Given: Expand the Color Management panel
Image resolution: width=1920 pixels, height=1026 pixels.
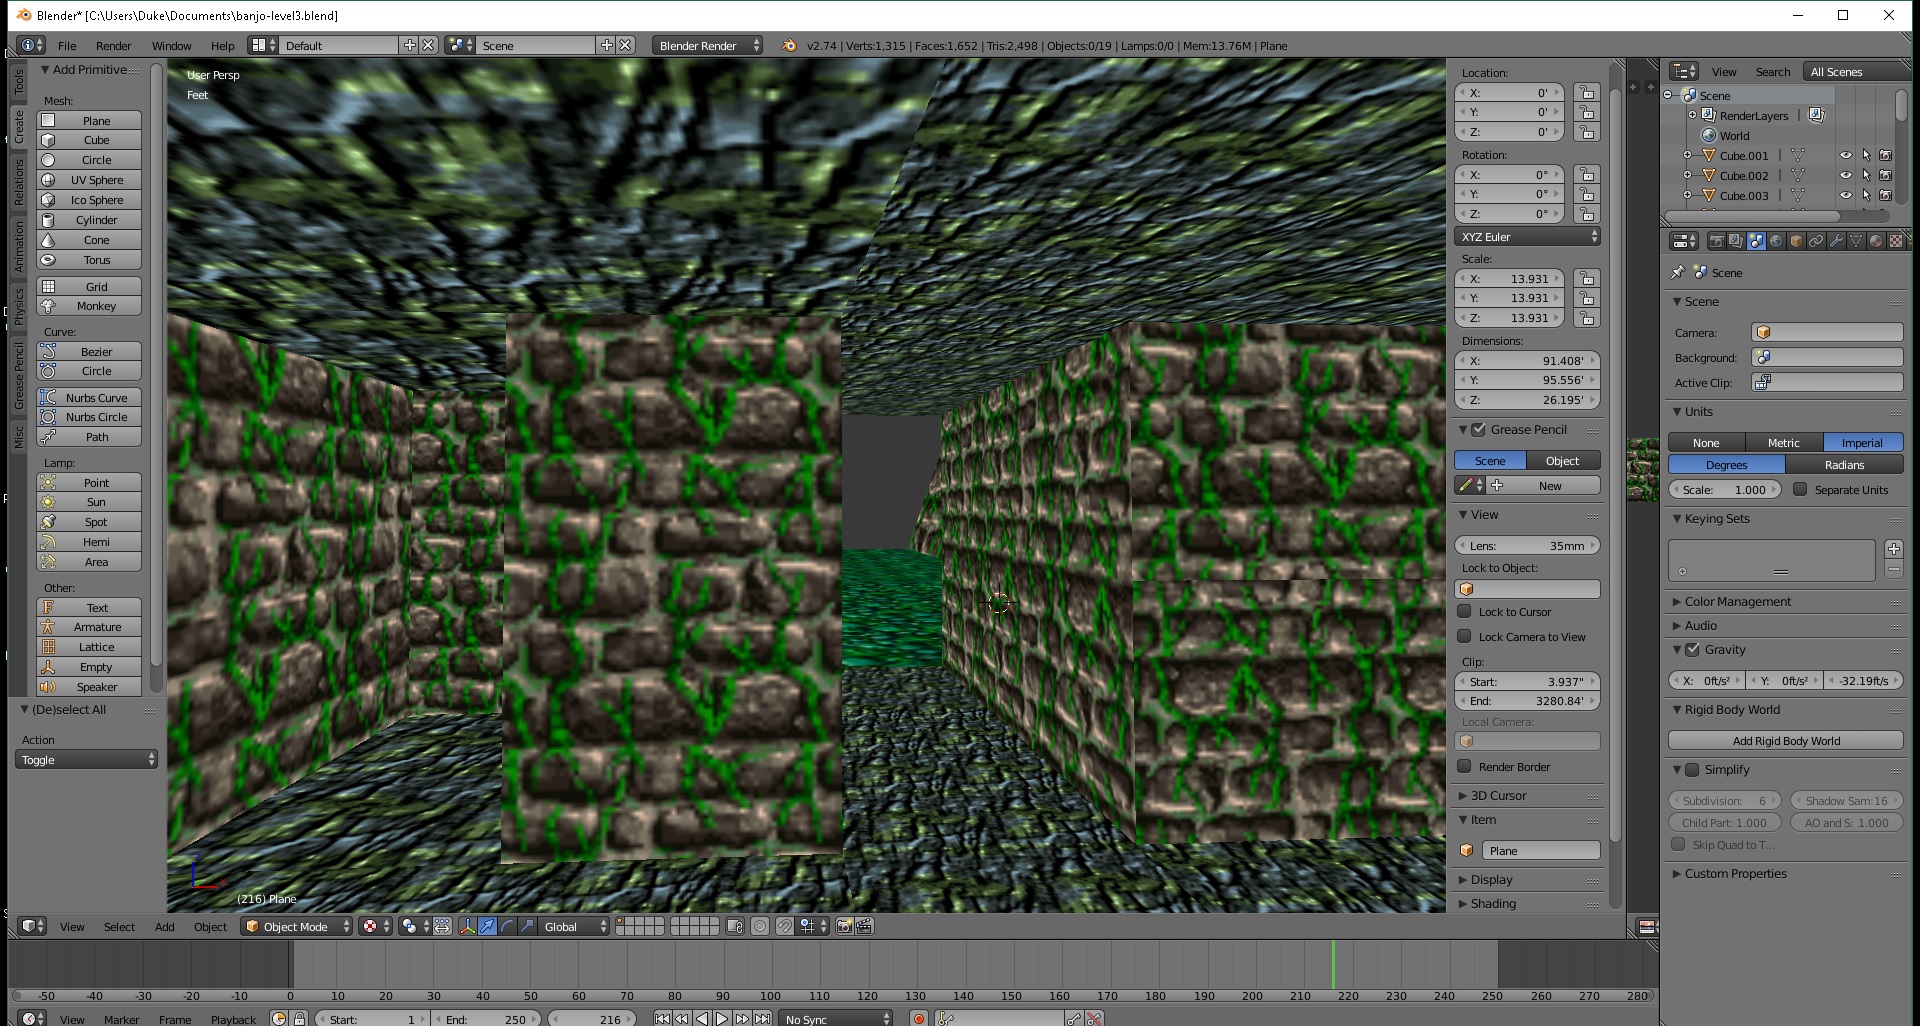Looking at the screenshot, I should pyautogui.click(x=1737, y=602).
